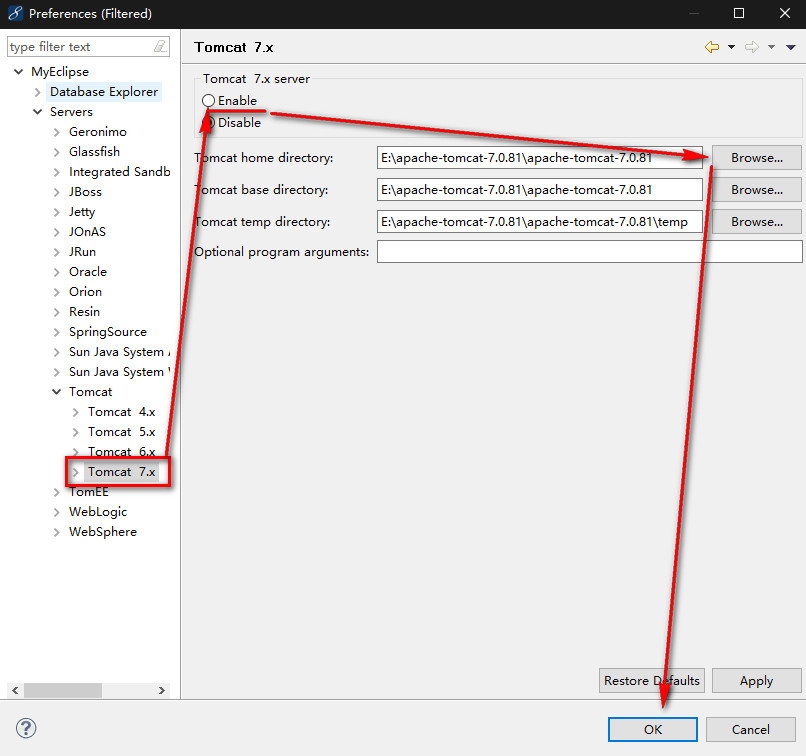806x756 pixels.
Task: Browse for Tomcat home directory
Action: [757, 158]
